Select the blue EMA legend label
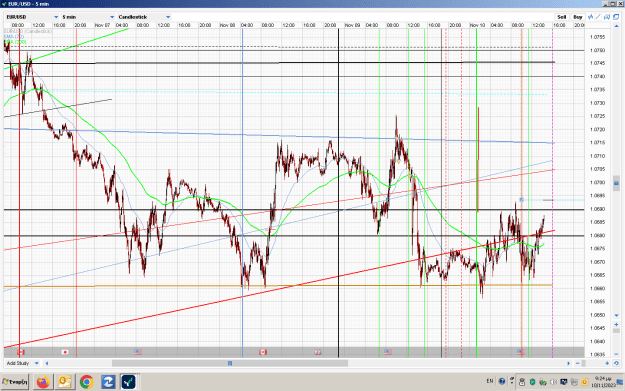 click(14, 36)
